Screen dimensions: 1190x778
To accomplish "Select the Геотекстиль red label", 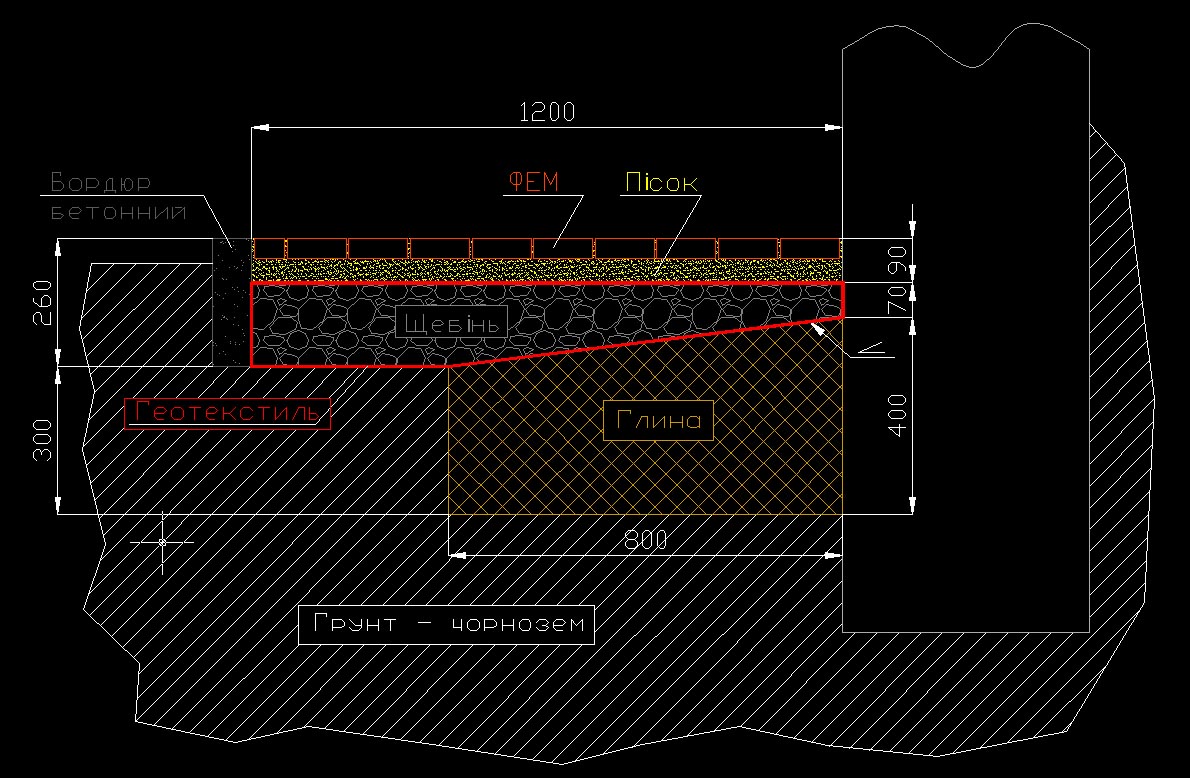I will click(x=227, y=413).
